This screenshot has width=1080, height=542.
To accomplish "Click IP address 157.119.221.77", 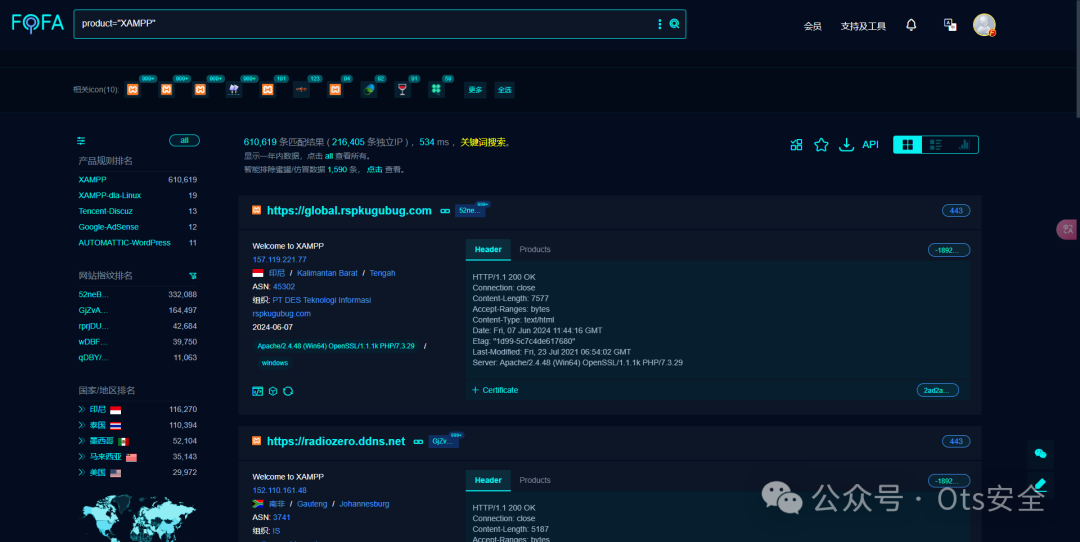I will [279, 260].
